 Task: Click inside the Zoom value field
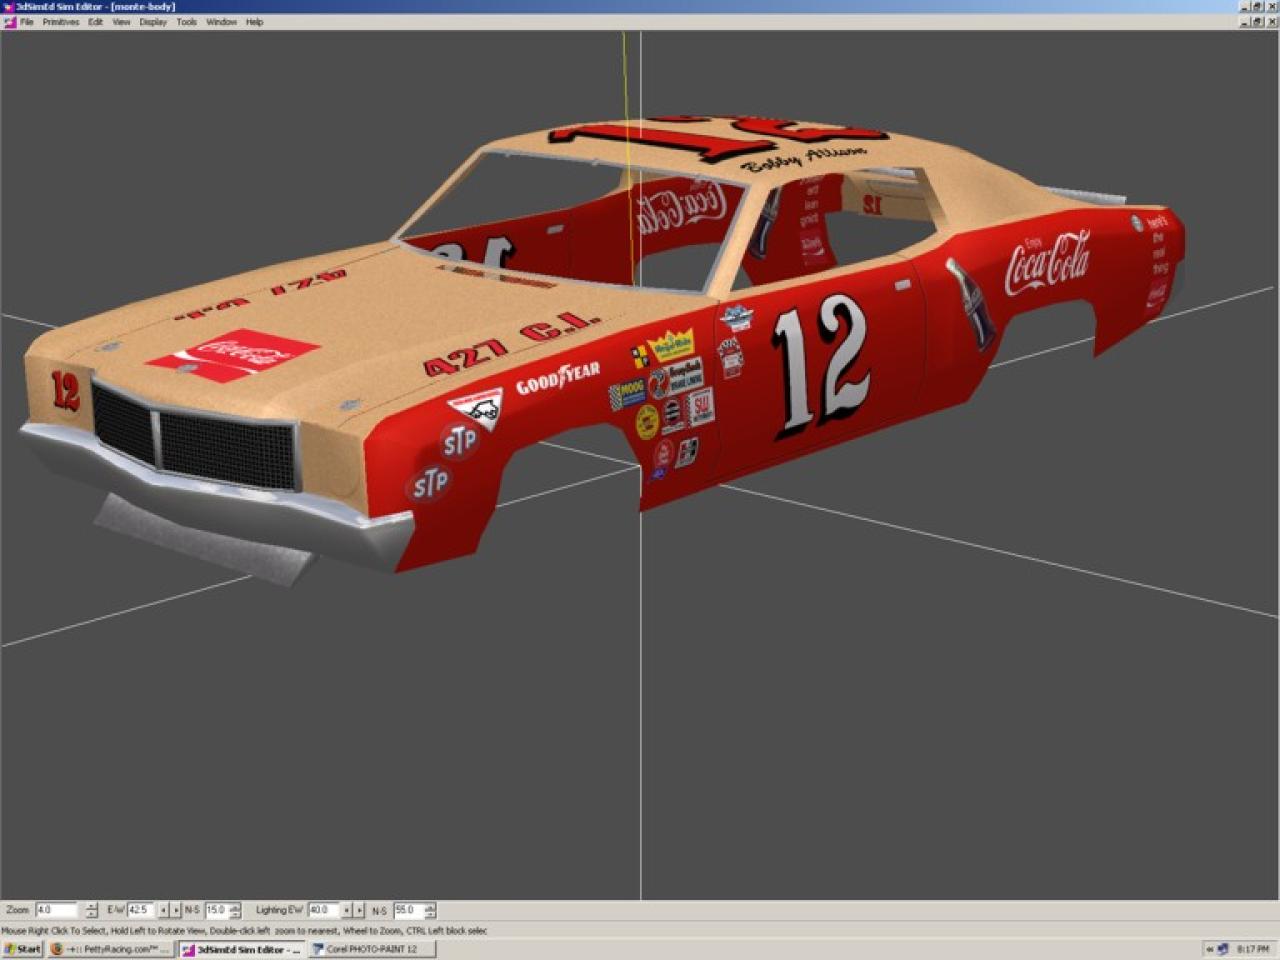pos(55,910)
